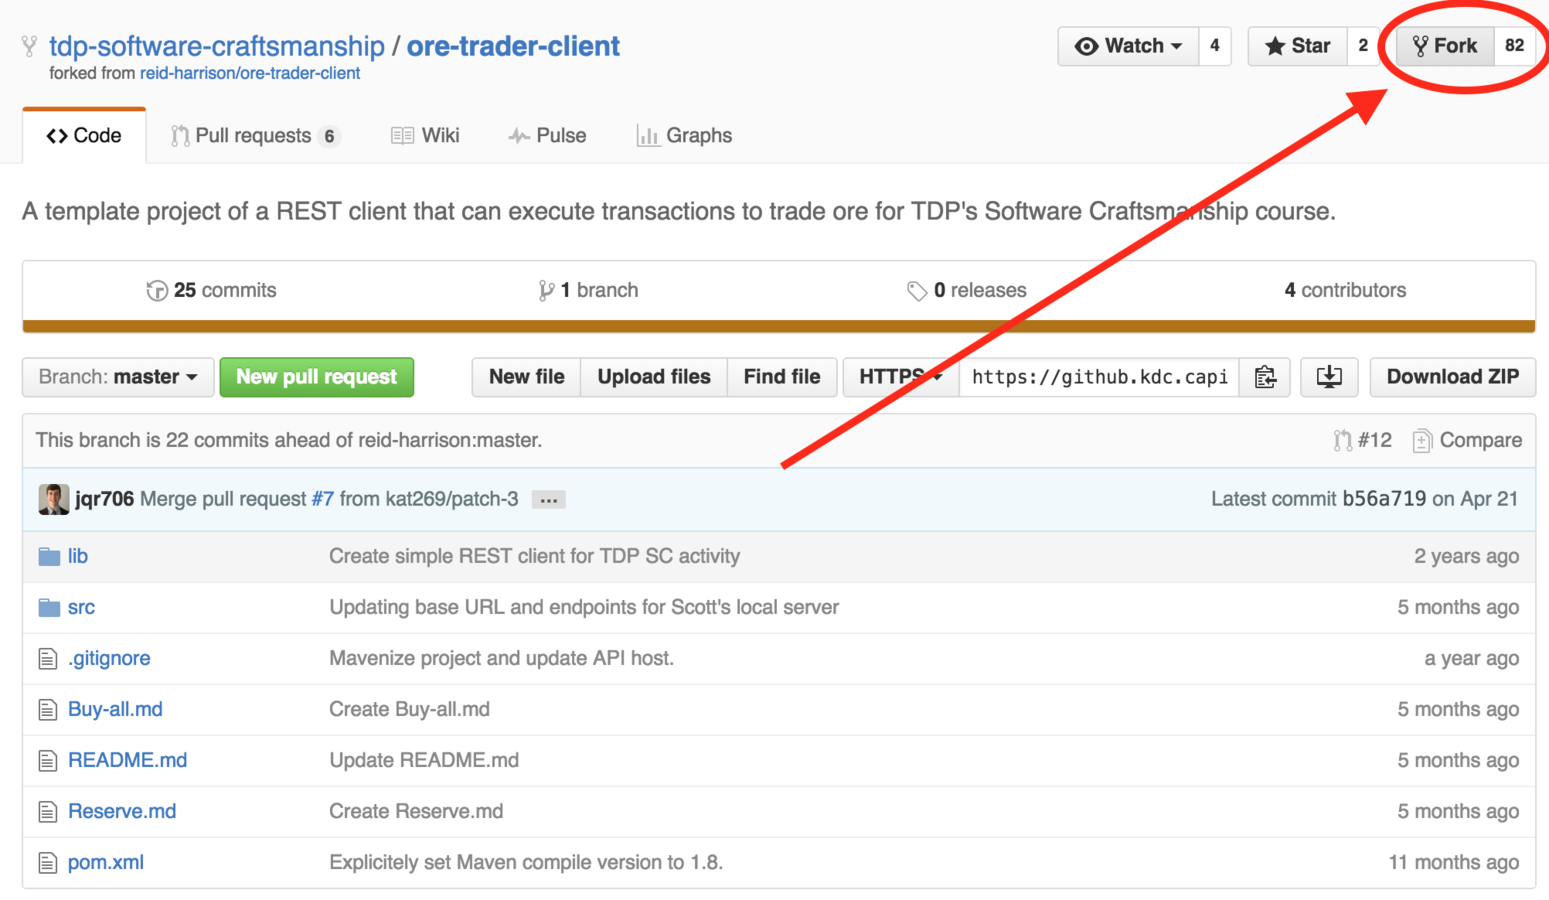
Task: Open commit 'Create Reserve.md' message
Action: (416, 811)
